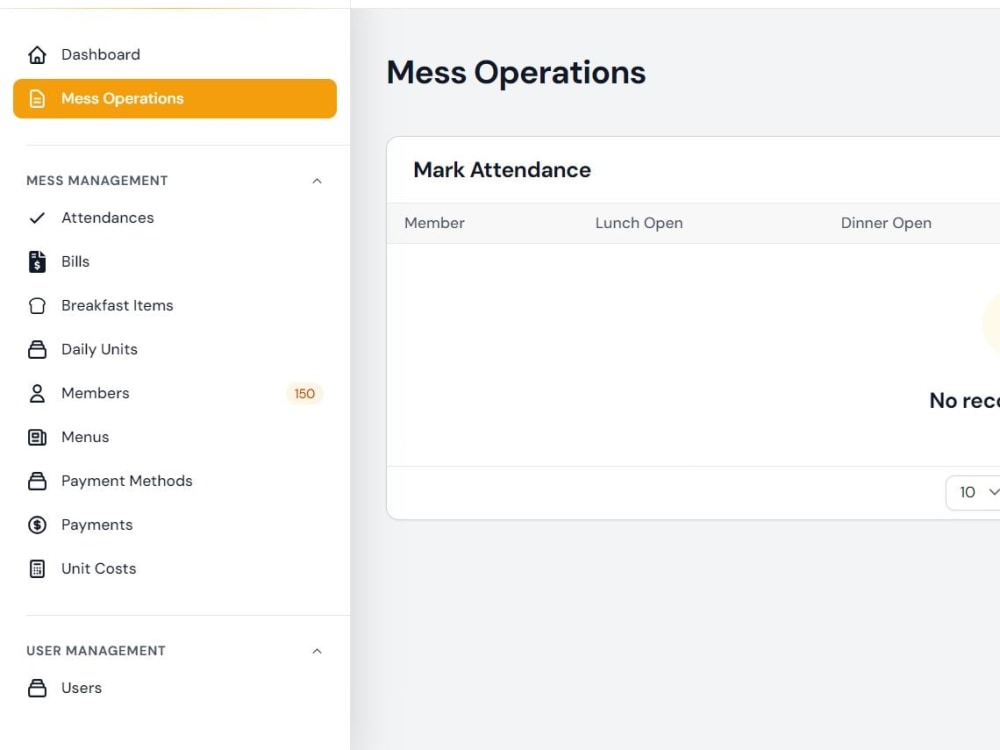
Task: Click the Members person icon
Action: click(x=37, y=393)
